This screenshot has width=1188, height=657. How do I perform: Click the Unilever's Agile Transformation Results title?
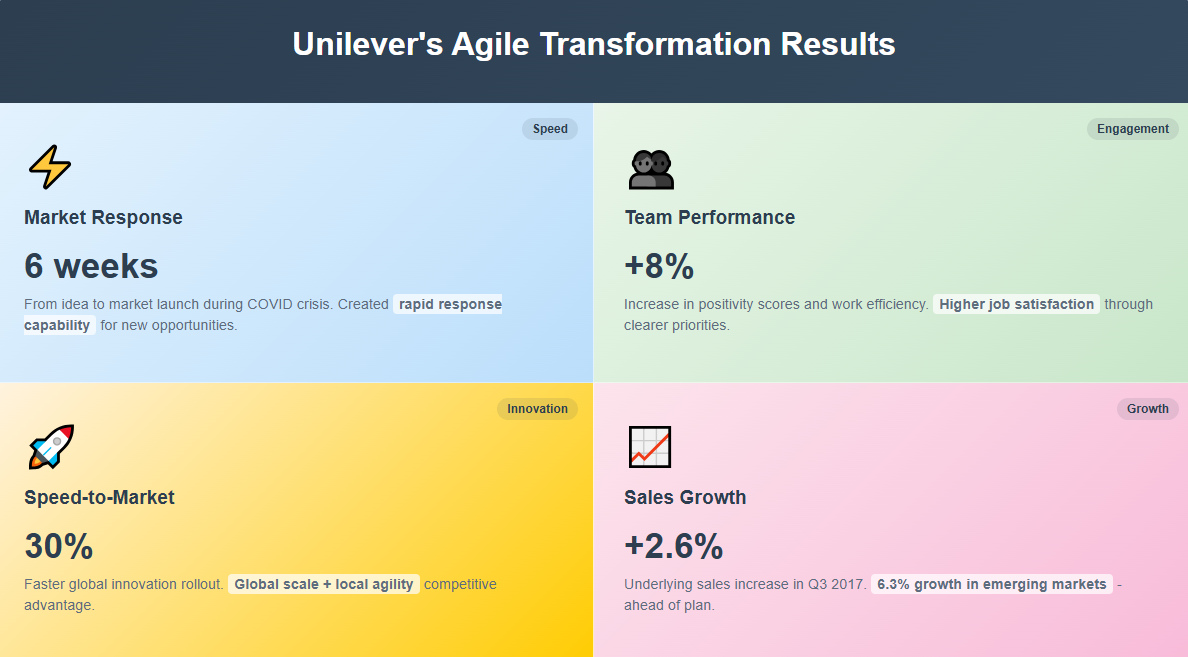[x=594, y=44]
